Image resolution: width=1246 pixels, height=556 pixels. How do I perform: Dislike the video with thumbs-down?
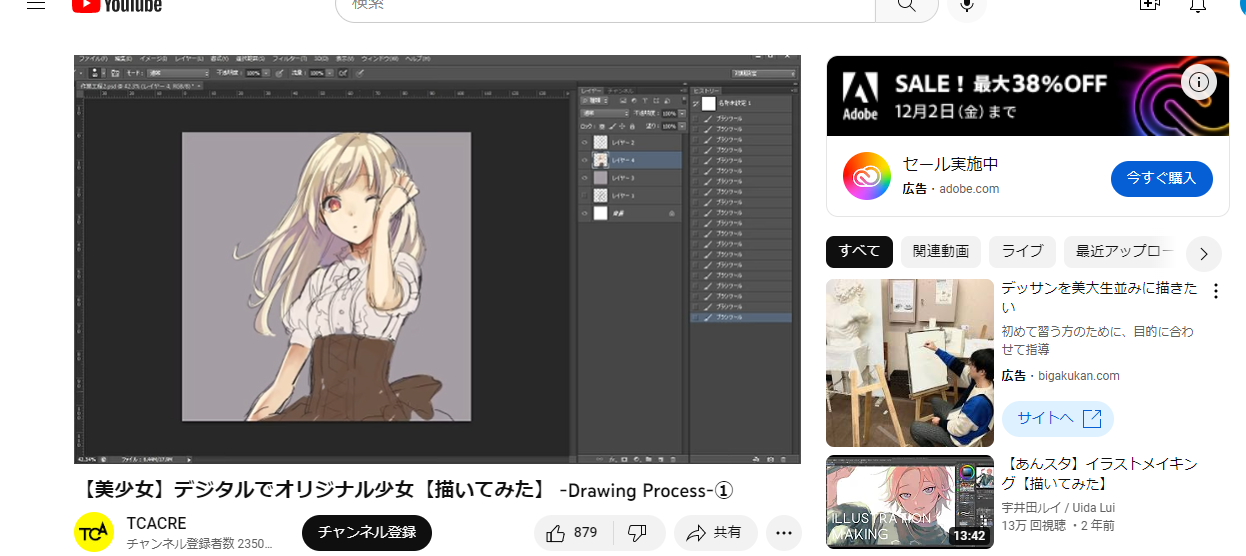point(637,533)
